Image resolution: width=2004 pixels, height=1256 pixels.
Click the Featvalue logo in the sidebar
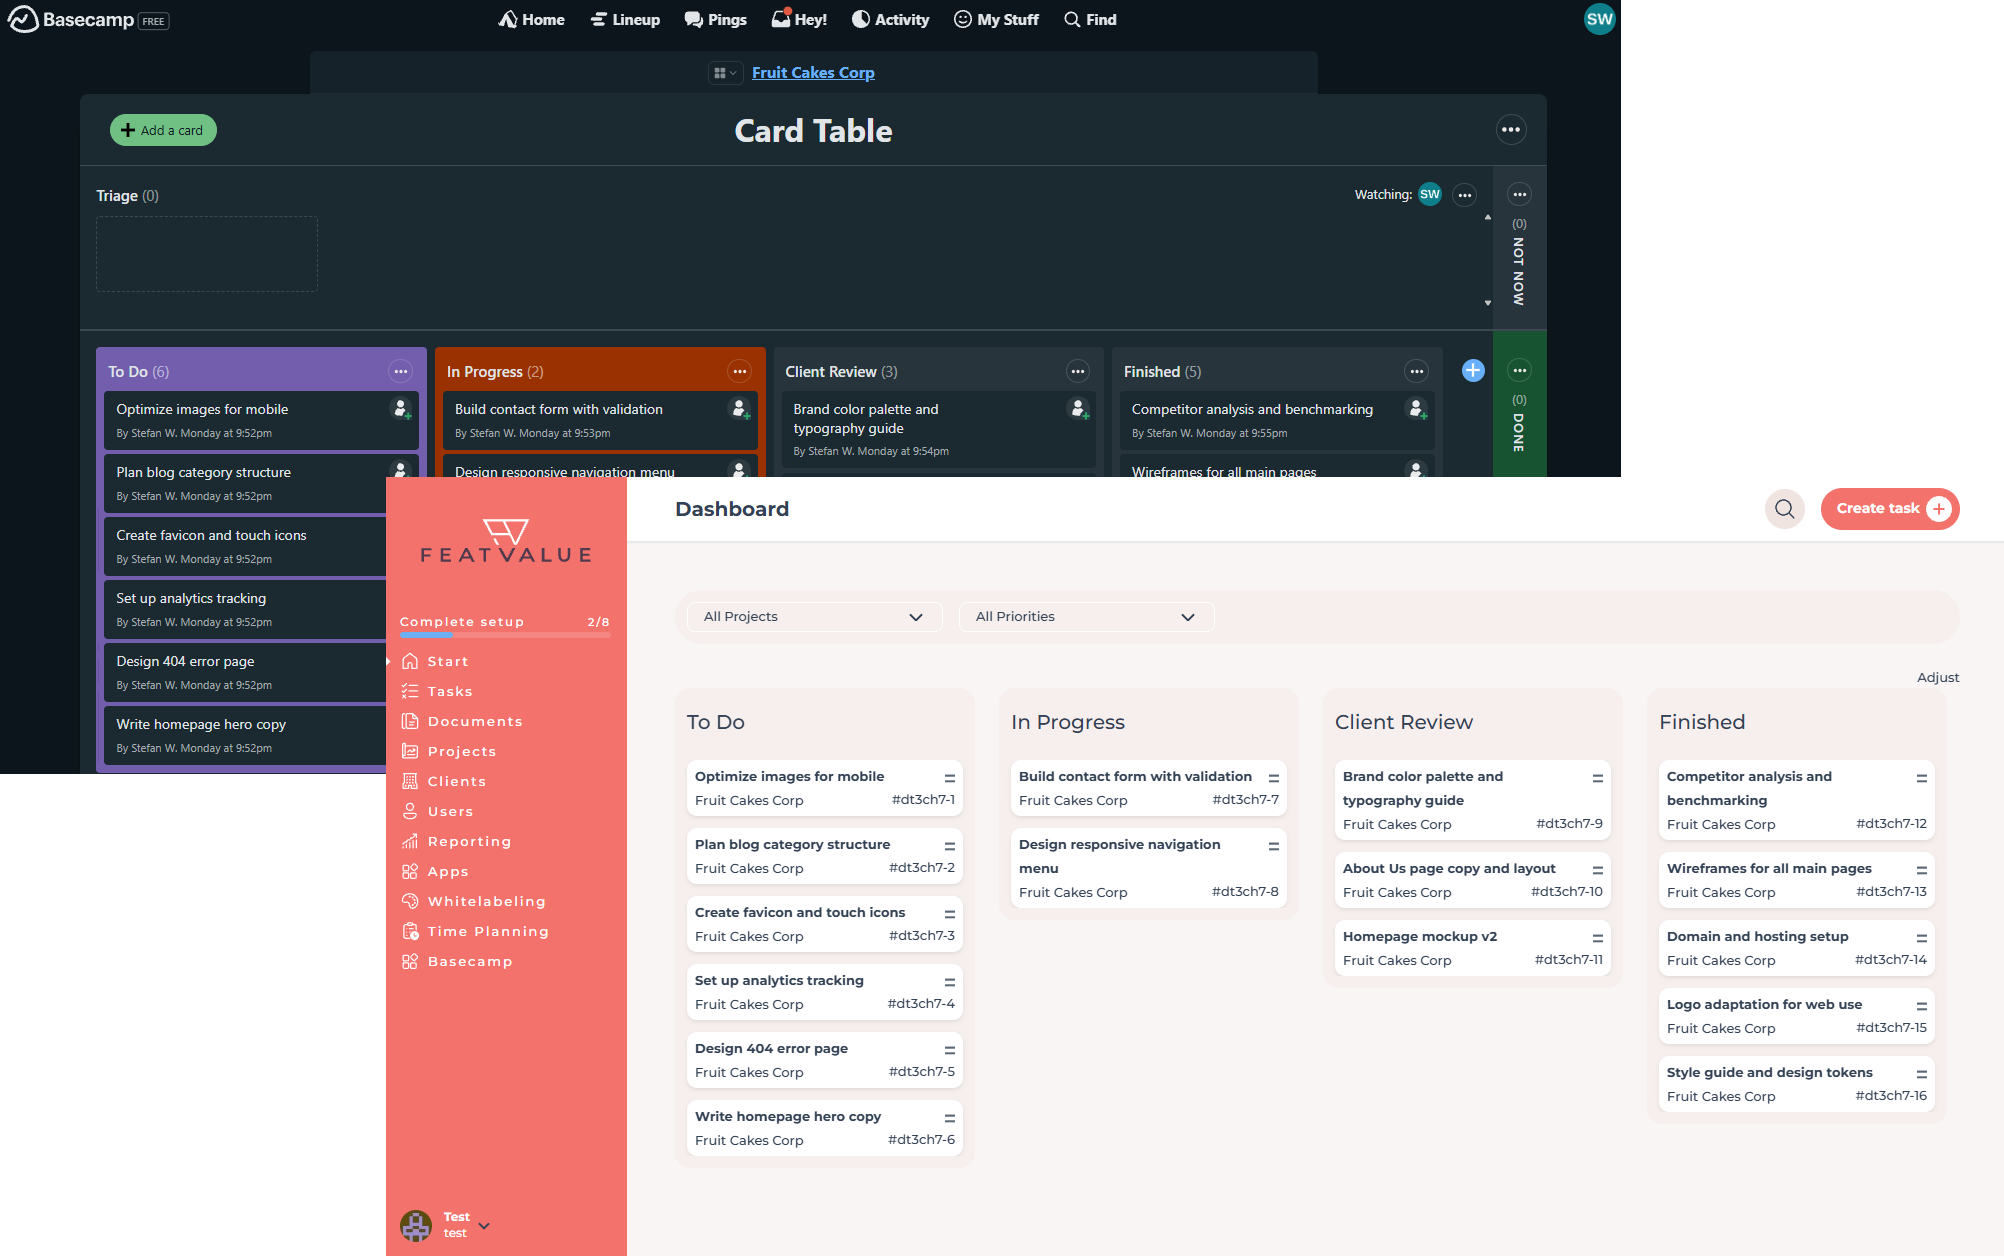click(x=506, y=541)
